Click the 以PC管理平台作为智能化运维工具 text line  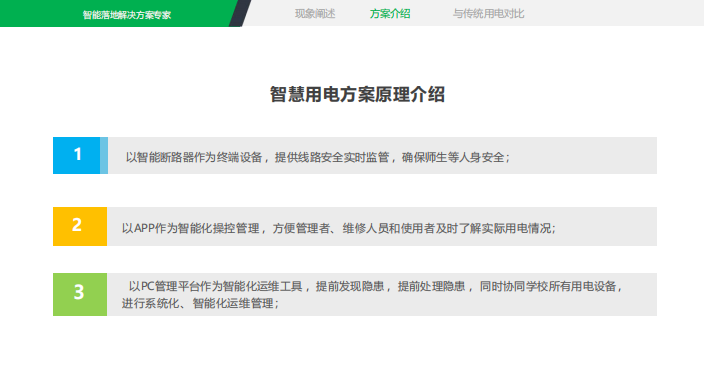click(x=375, y=286)
